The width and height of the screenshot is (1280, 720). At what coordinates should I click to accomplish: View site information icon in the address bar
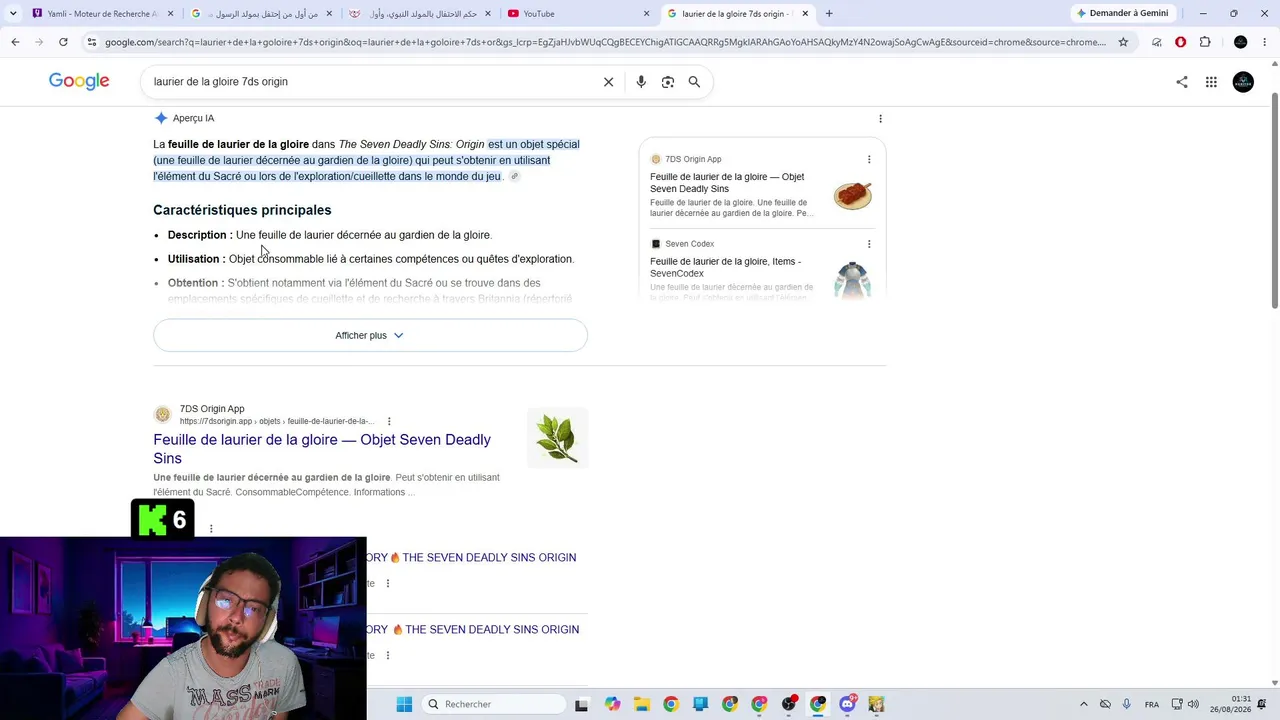[92, 42]
